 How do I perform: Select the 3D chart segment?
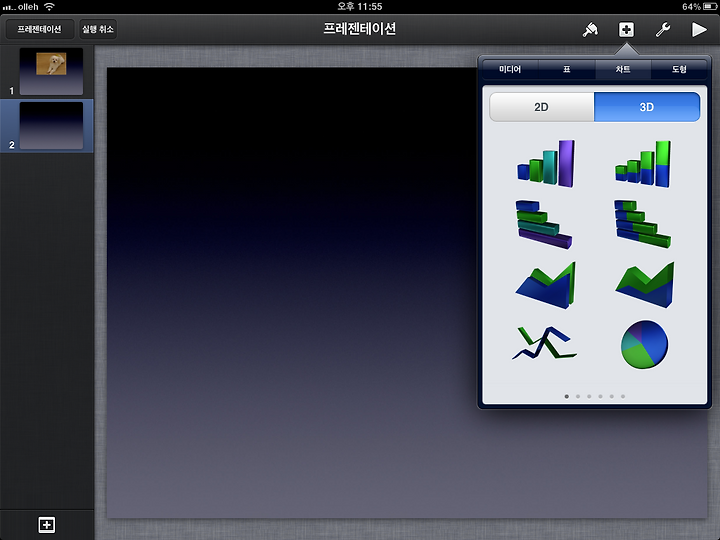coord(647,107)
